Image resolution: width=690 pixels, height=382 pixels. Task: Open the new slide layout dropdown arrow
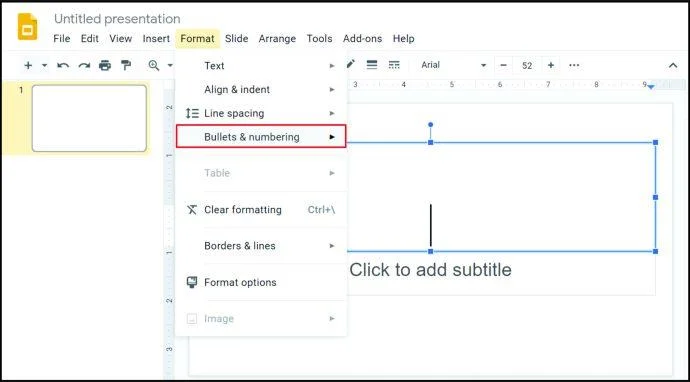[x=44, y=66]
